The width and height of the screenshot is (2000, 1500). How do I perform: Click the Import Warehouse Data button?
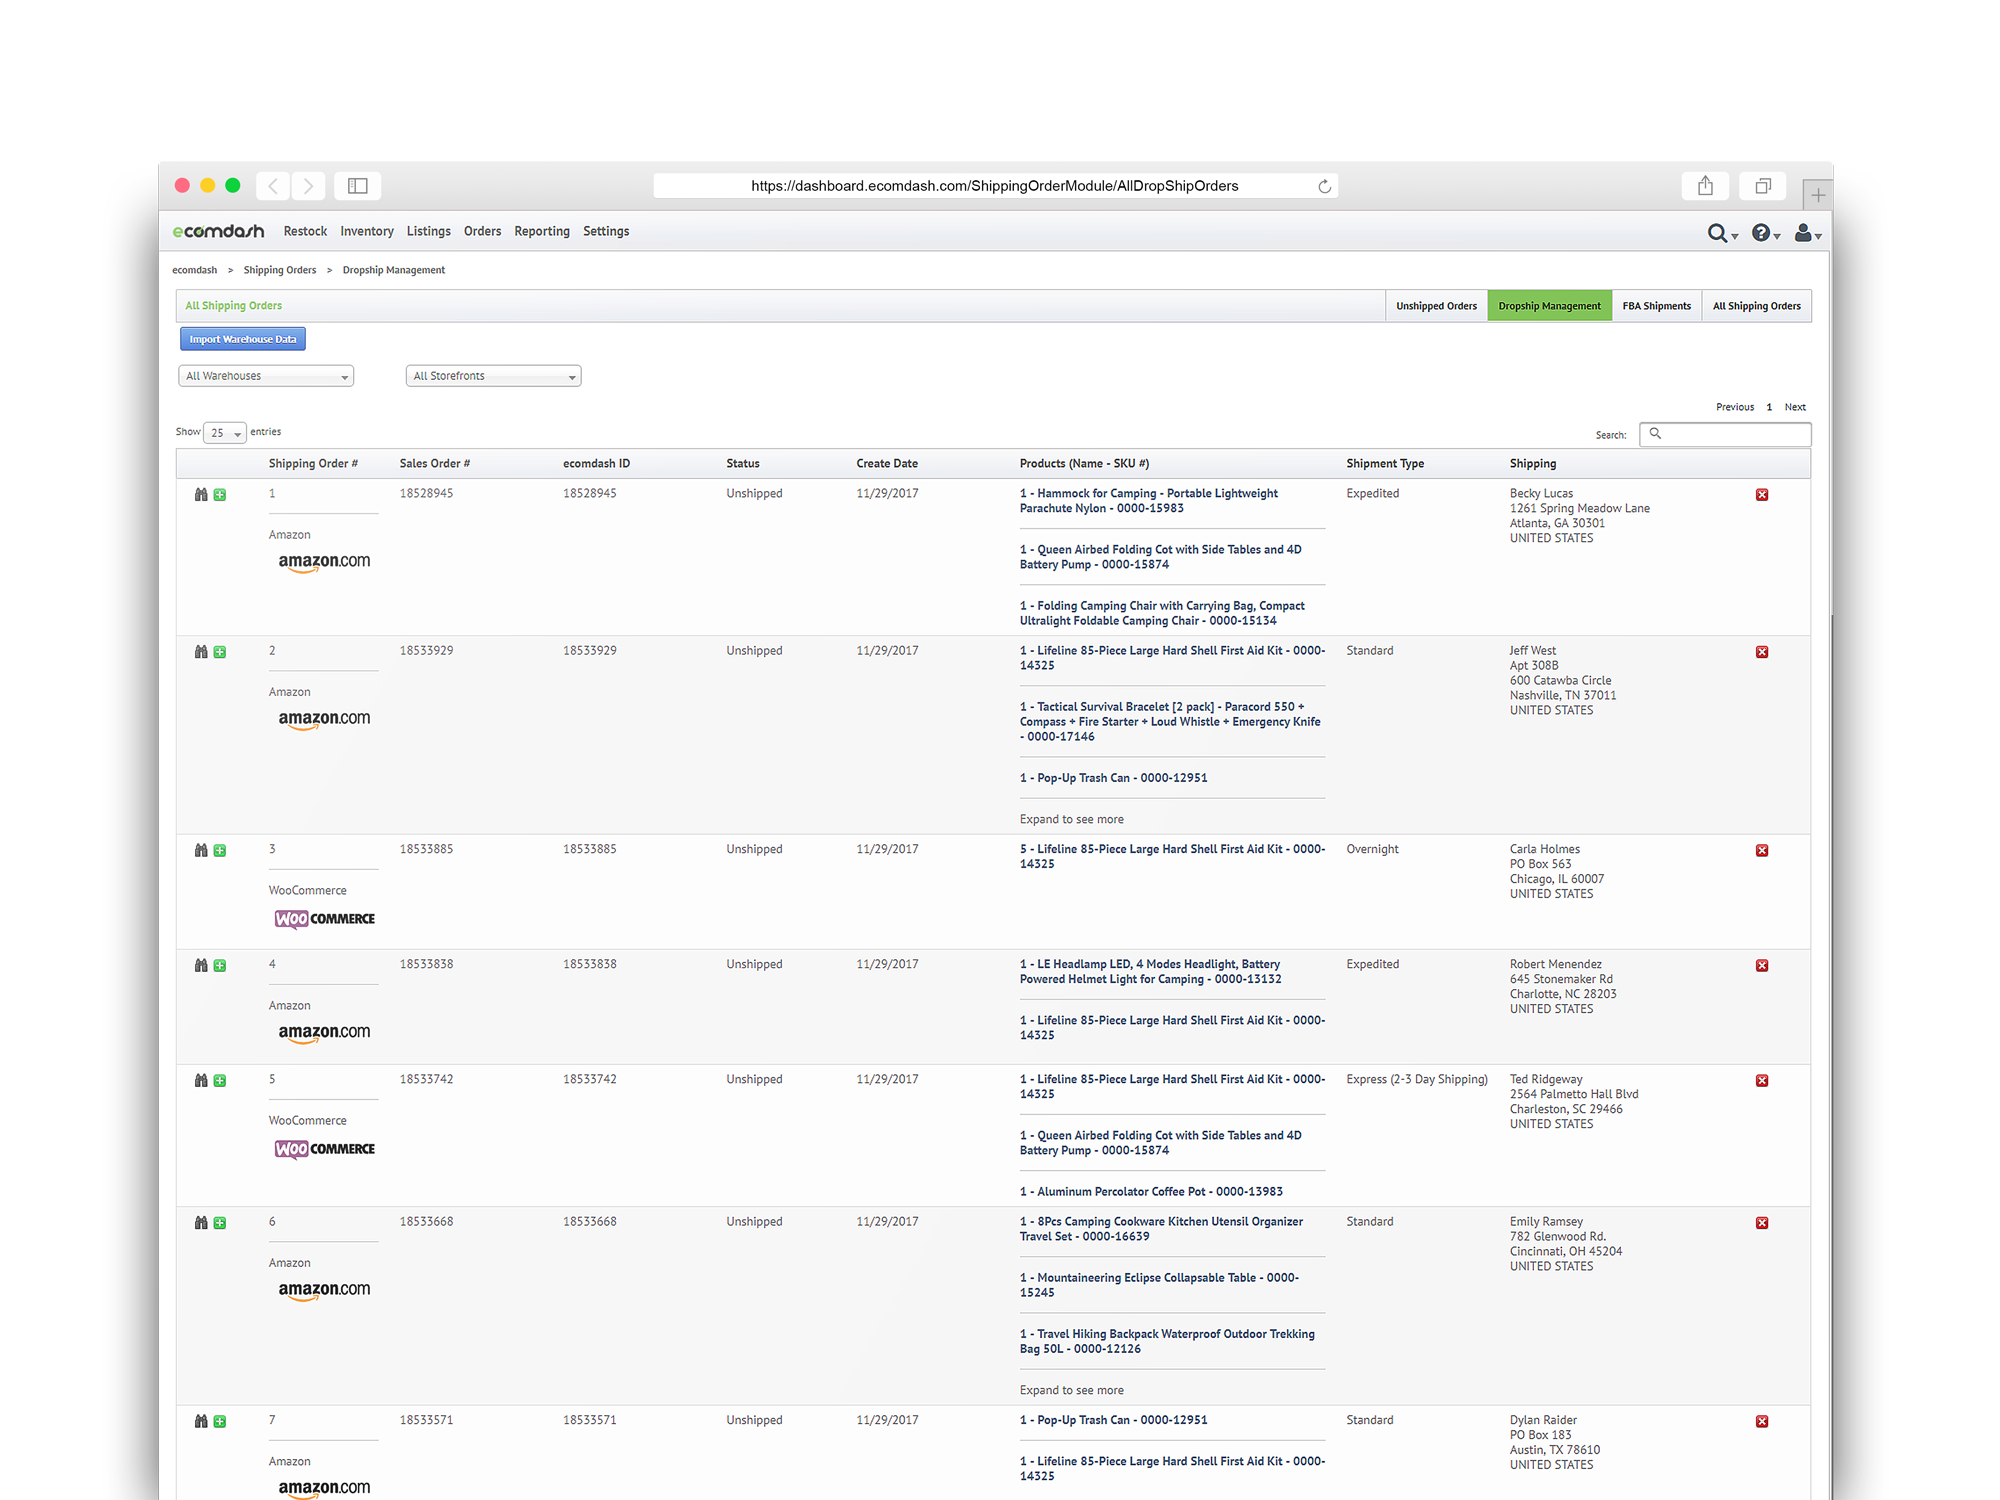[243, 339]
